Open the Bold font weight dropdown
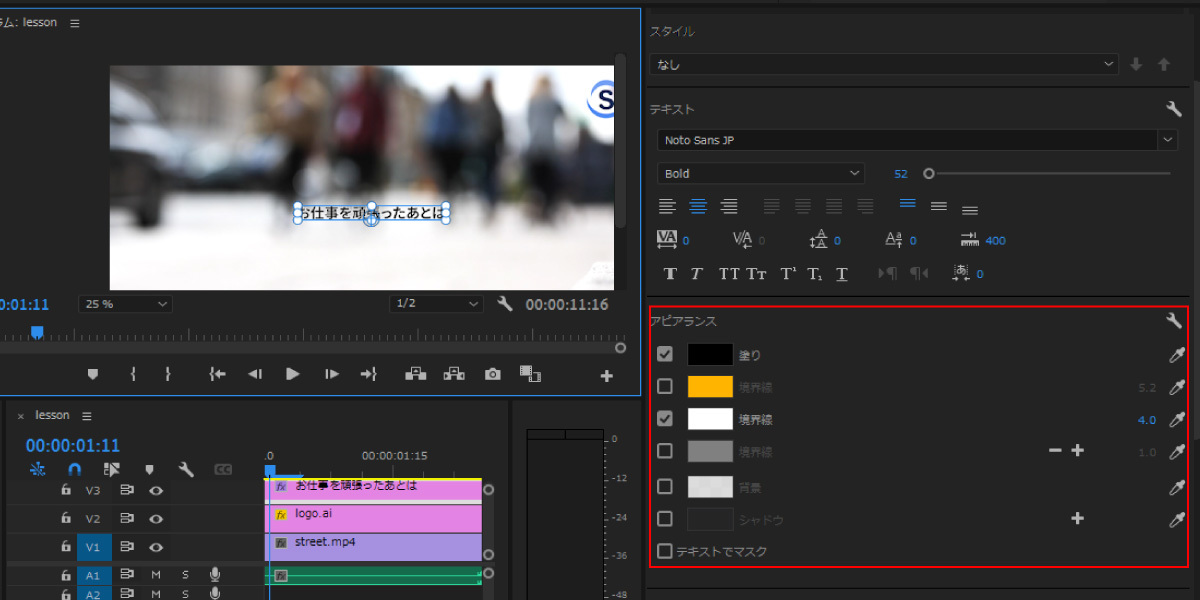The height and width of the screenshot is (600, 1200). click(761, 173)
